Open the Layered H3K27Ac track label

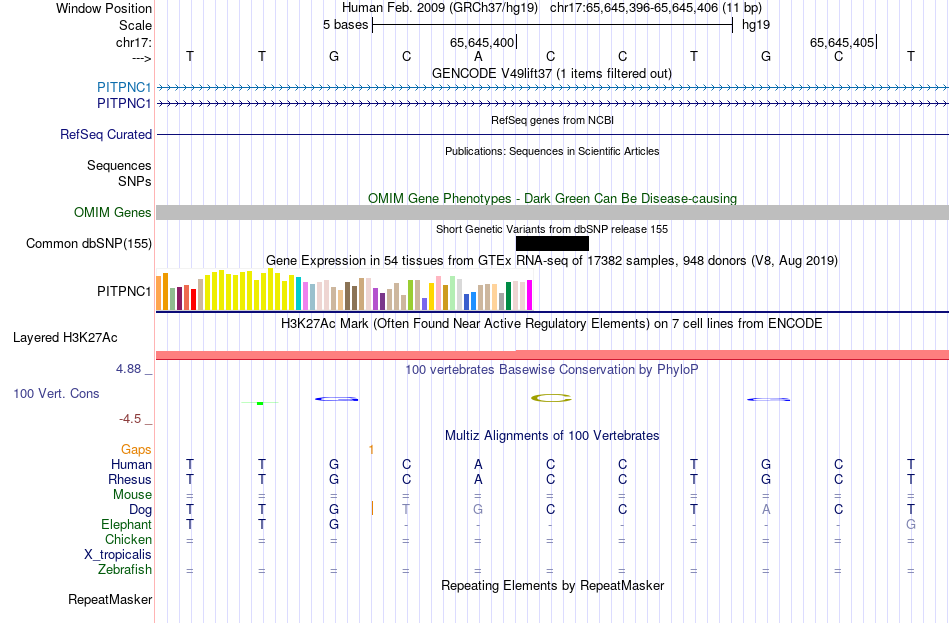click(65, 338)
